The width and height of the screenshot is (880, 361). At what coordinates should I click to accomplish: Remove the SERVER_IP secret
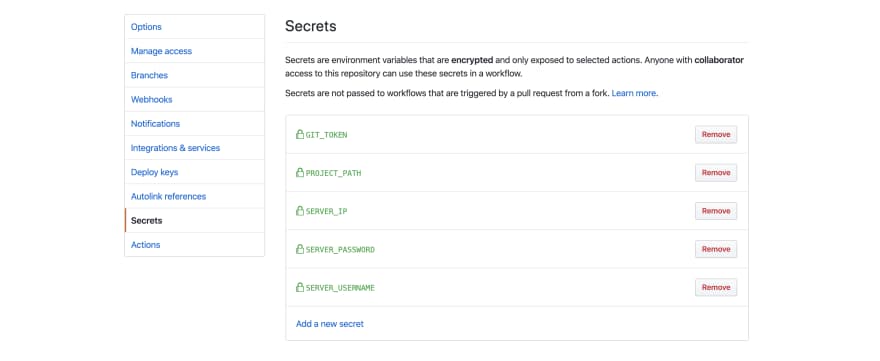(716, 211)
